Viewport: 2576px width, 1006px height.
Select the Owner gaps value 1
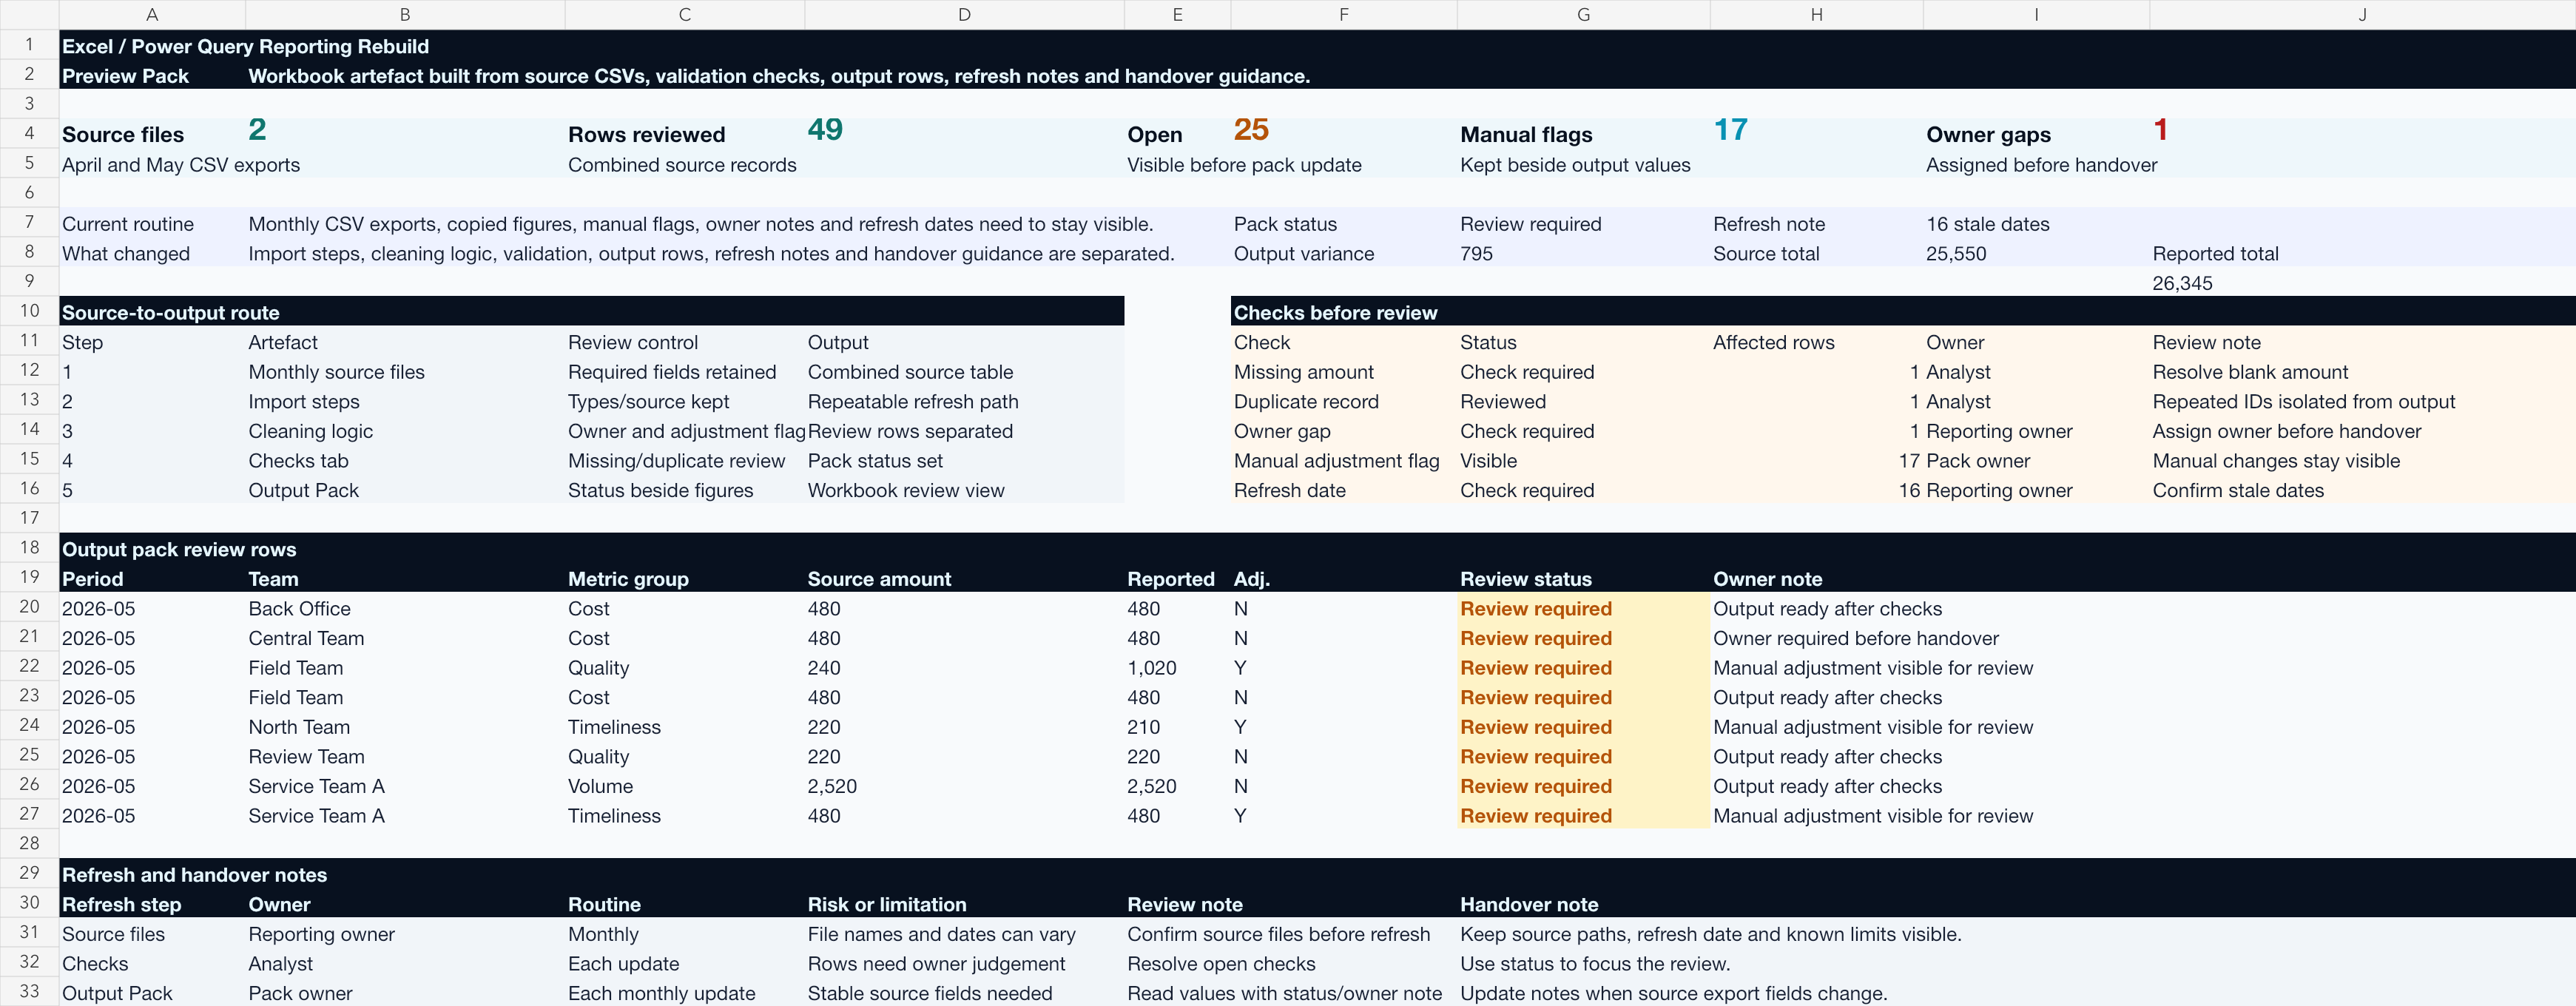tap(2160, 129)
